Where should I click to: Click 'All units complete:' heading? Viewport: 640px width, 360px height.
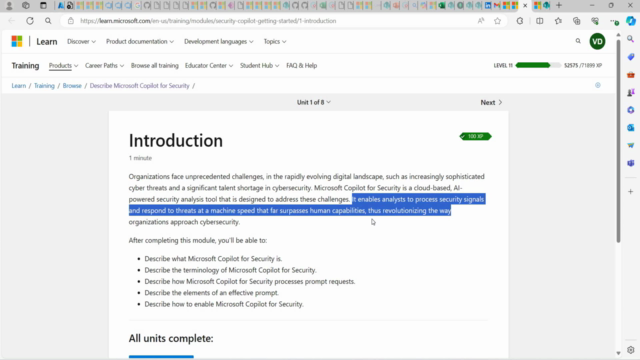171,338
